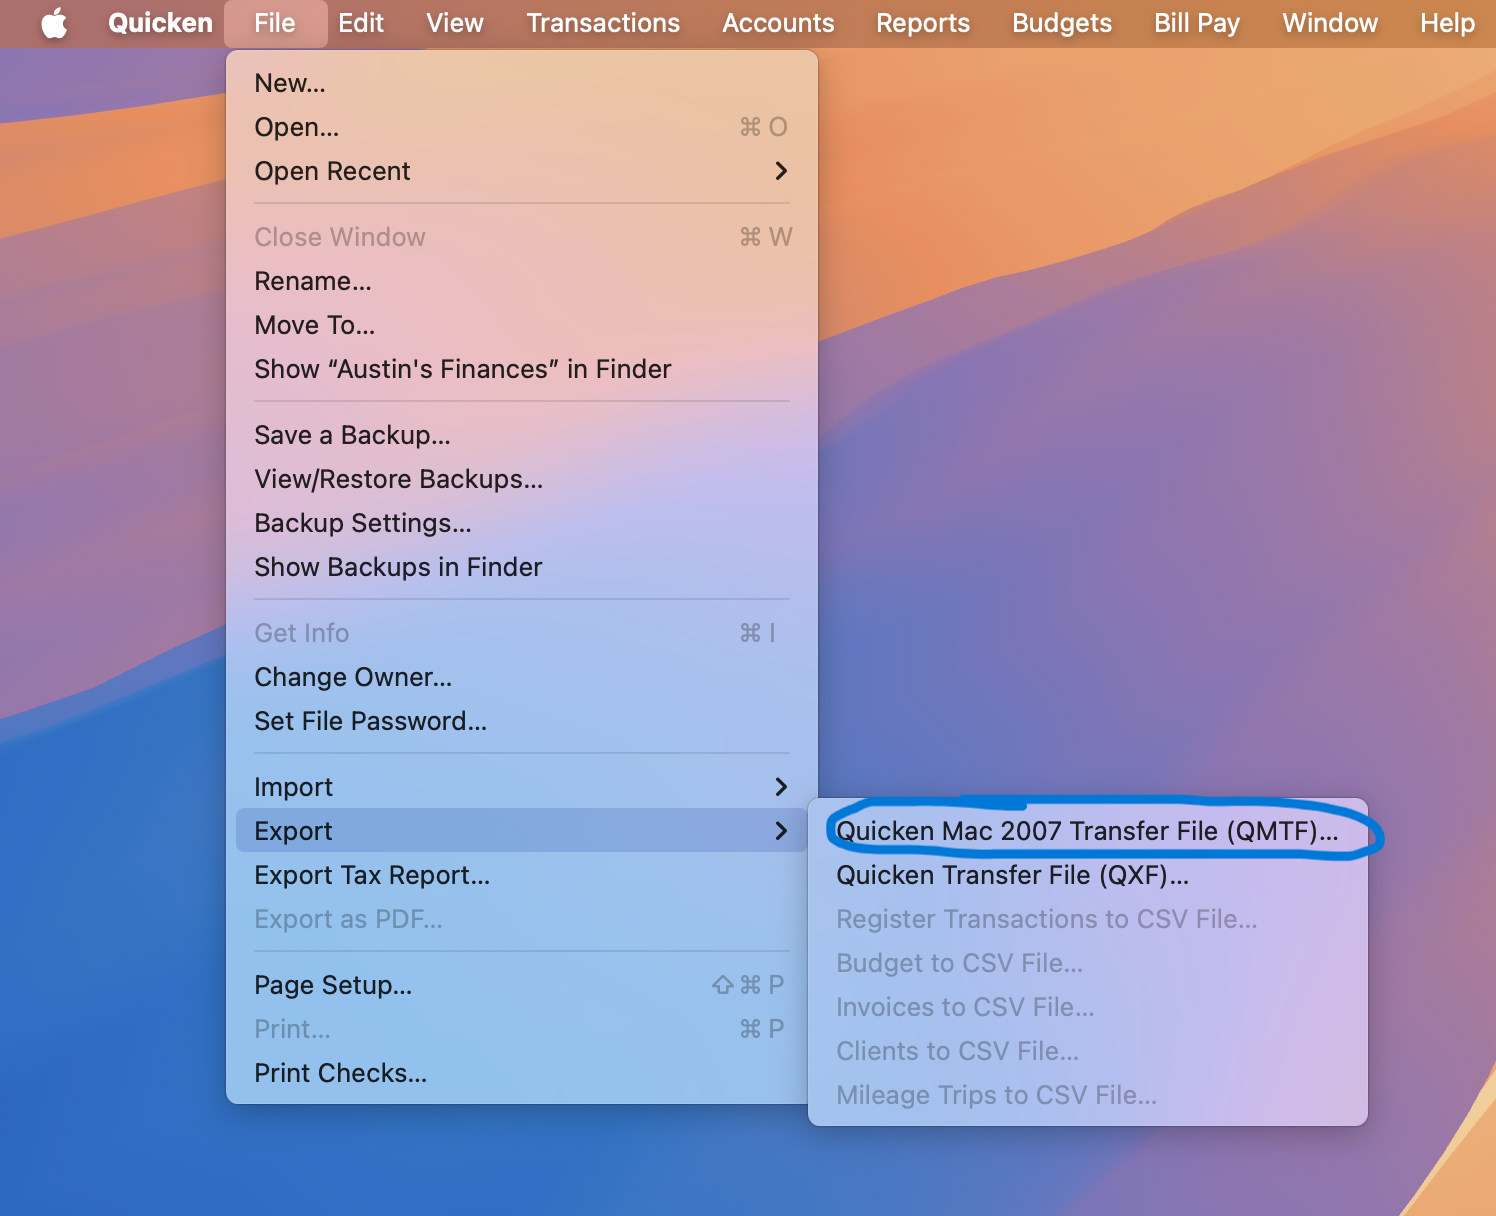Expand the Import submenu
This screenshot has width=1496, height=1216.
point(521,787)
